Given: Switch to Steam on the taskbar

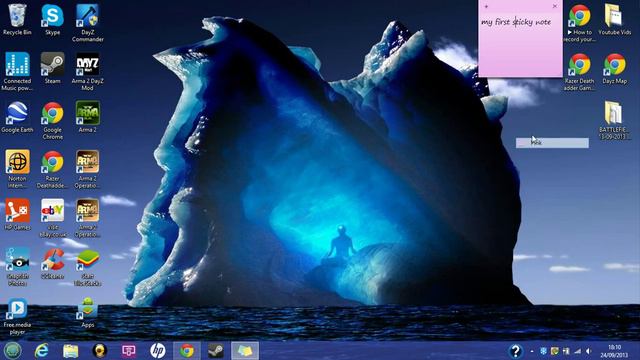Looking at the screenshot, I should [216, 351].
